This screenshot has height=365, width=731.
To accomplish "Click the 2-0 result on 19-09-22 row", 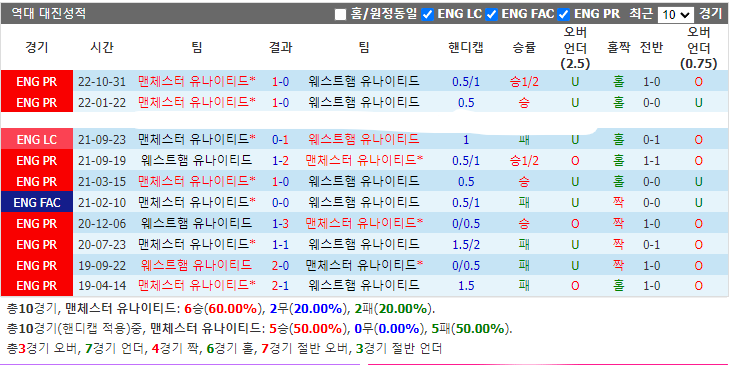I will pyautogui.click(x=280, y=265).
